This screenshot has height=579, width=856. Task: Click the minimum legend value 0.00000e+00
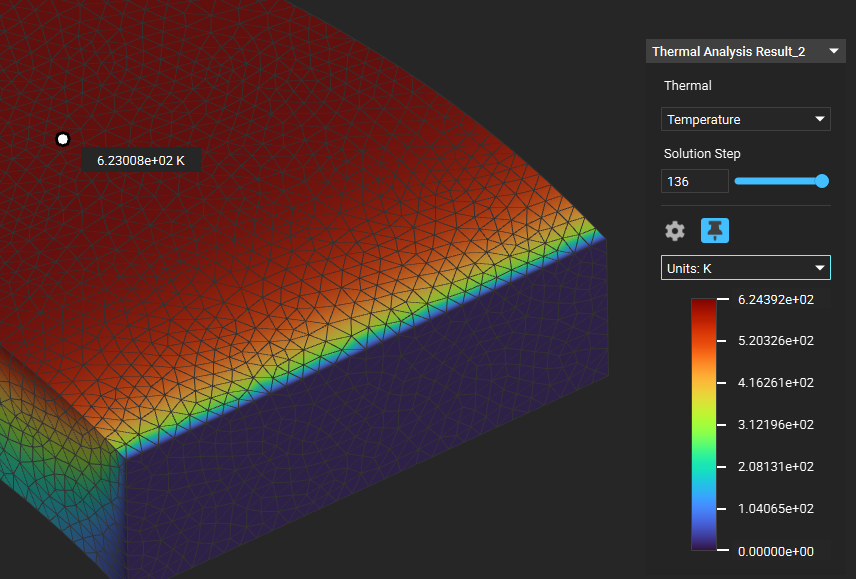point(776,551)
